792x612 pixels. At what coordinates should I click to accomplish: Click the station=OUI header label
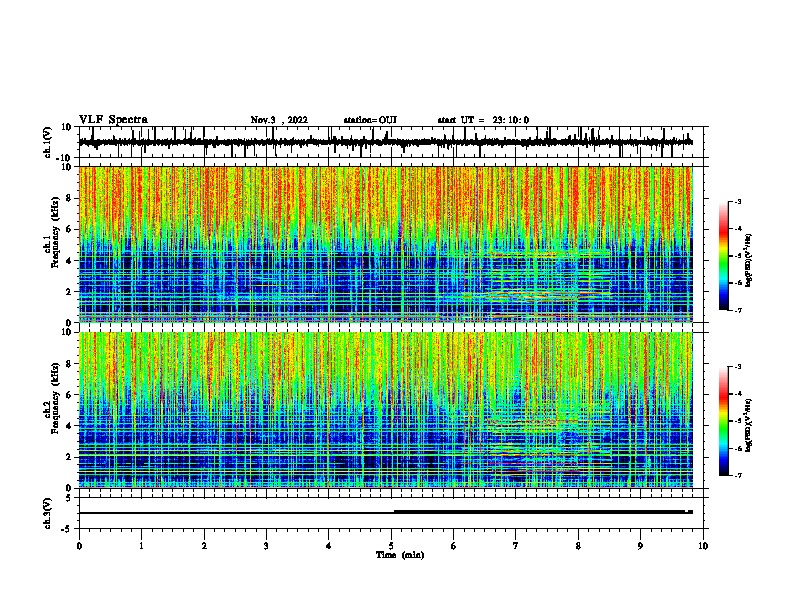click(370, 120)
